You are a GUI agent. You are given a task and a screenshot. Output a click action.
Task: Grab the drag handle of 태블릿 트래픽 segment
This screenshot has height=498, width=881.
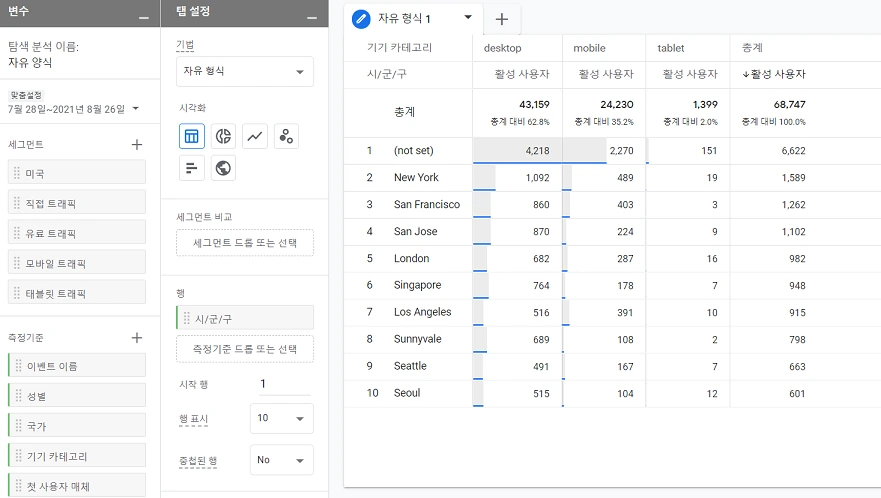point(17,292)
